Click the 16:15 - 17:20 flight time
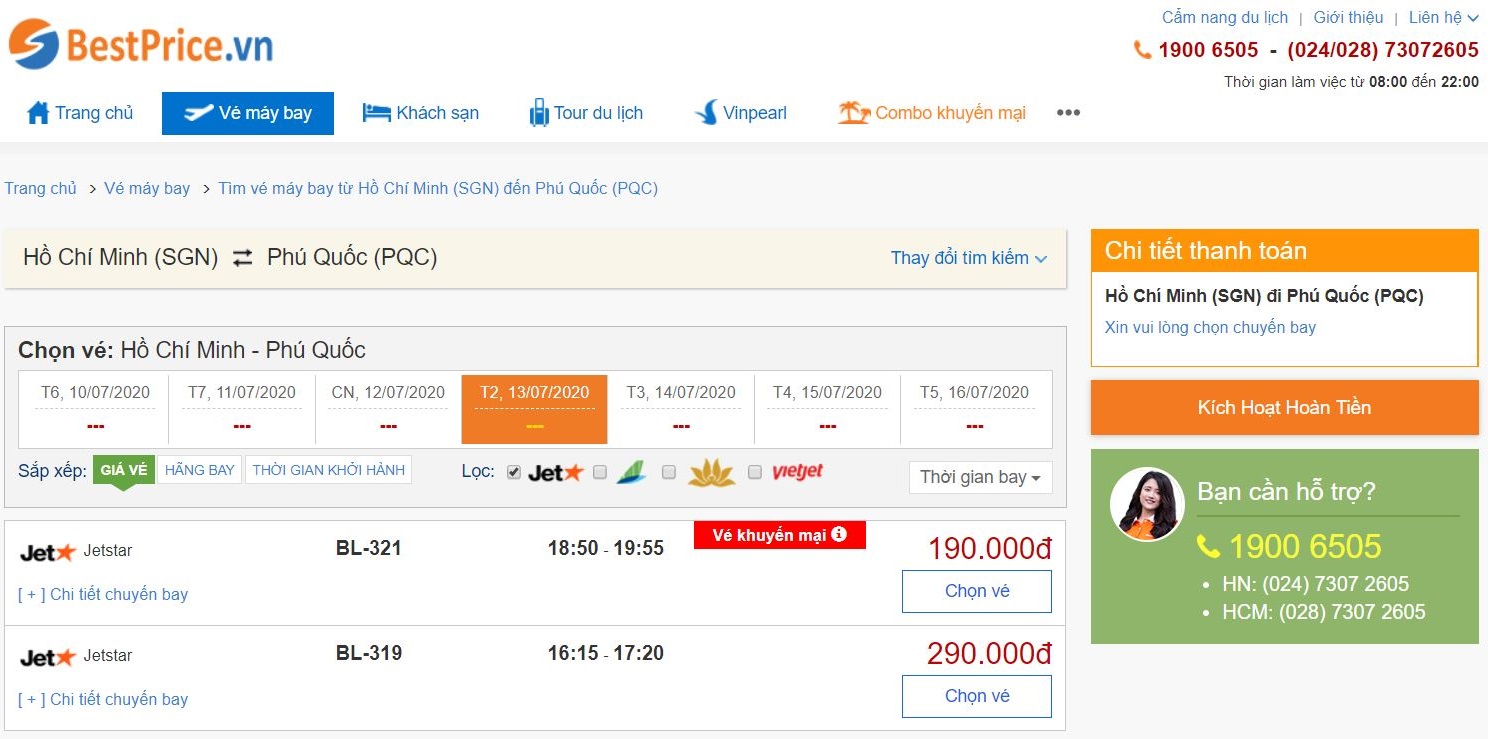Viewport: 1488px width, 739px height. coord(606,653)
